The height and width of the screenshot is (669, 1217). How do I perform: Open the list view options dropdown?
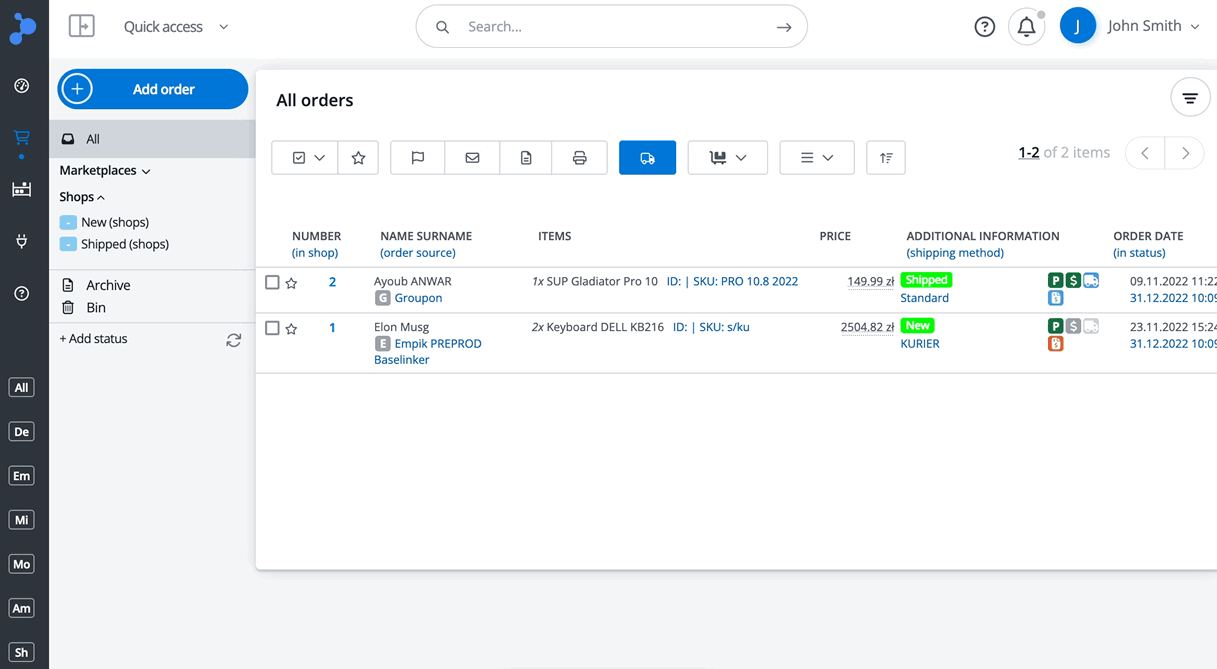pyautogui.click(x=817, y=158)
